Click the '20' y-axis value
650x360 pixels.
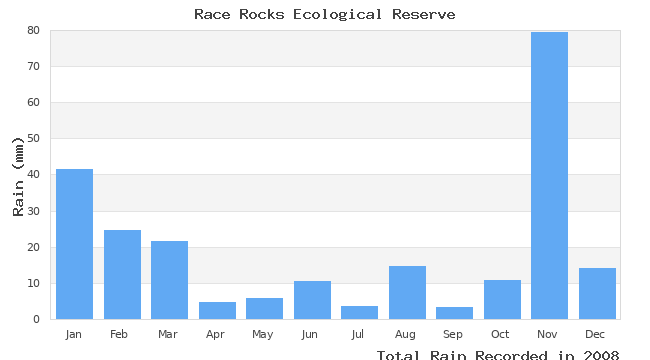click(x=34, y=247)
